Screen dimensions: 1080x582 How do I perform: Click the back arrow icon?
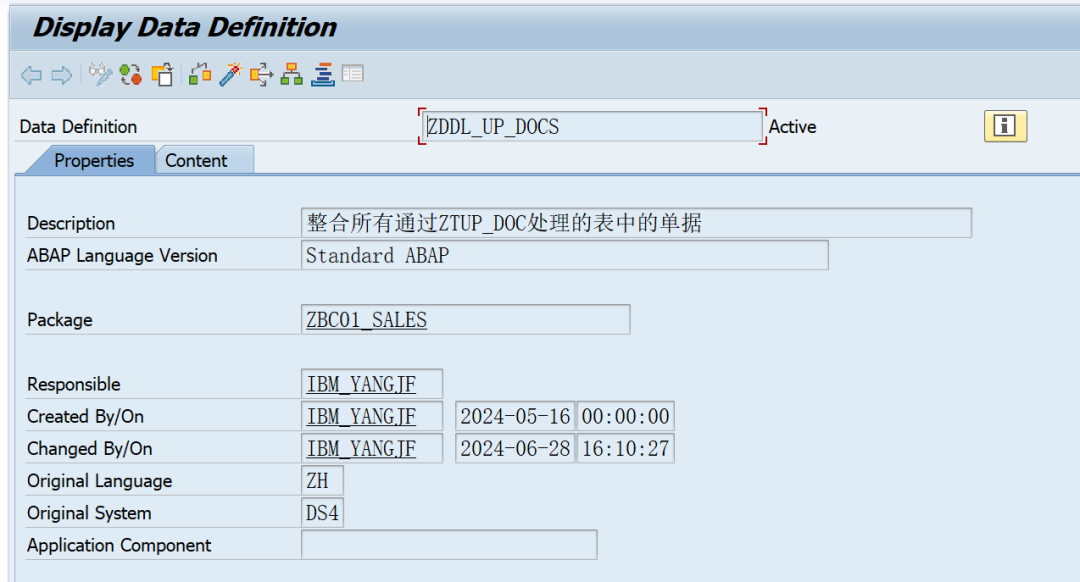point(31,74)
